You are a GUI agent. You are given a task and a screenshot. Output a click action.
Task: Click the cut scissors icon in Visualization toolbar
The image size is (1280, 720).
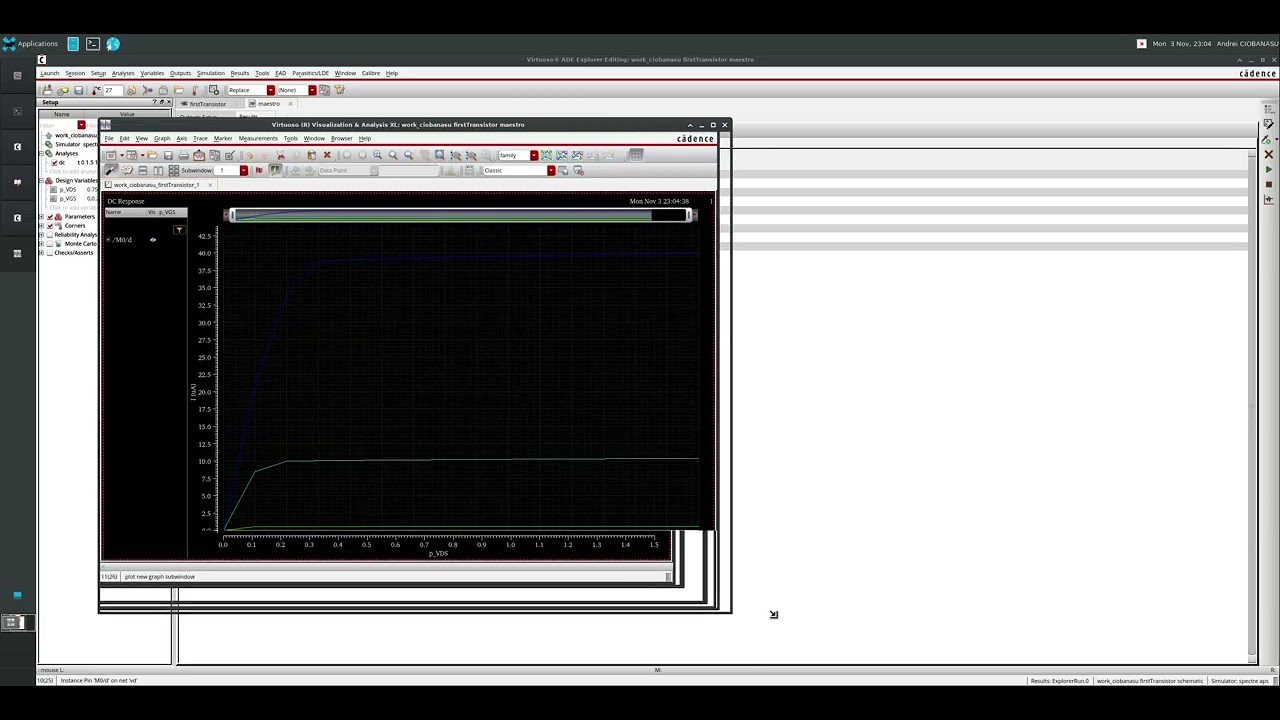(280, 155)
